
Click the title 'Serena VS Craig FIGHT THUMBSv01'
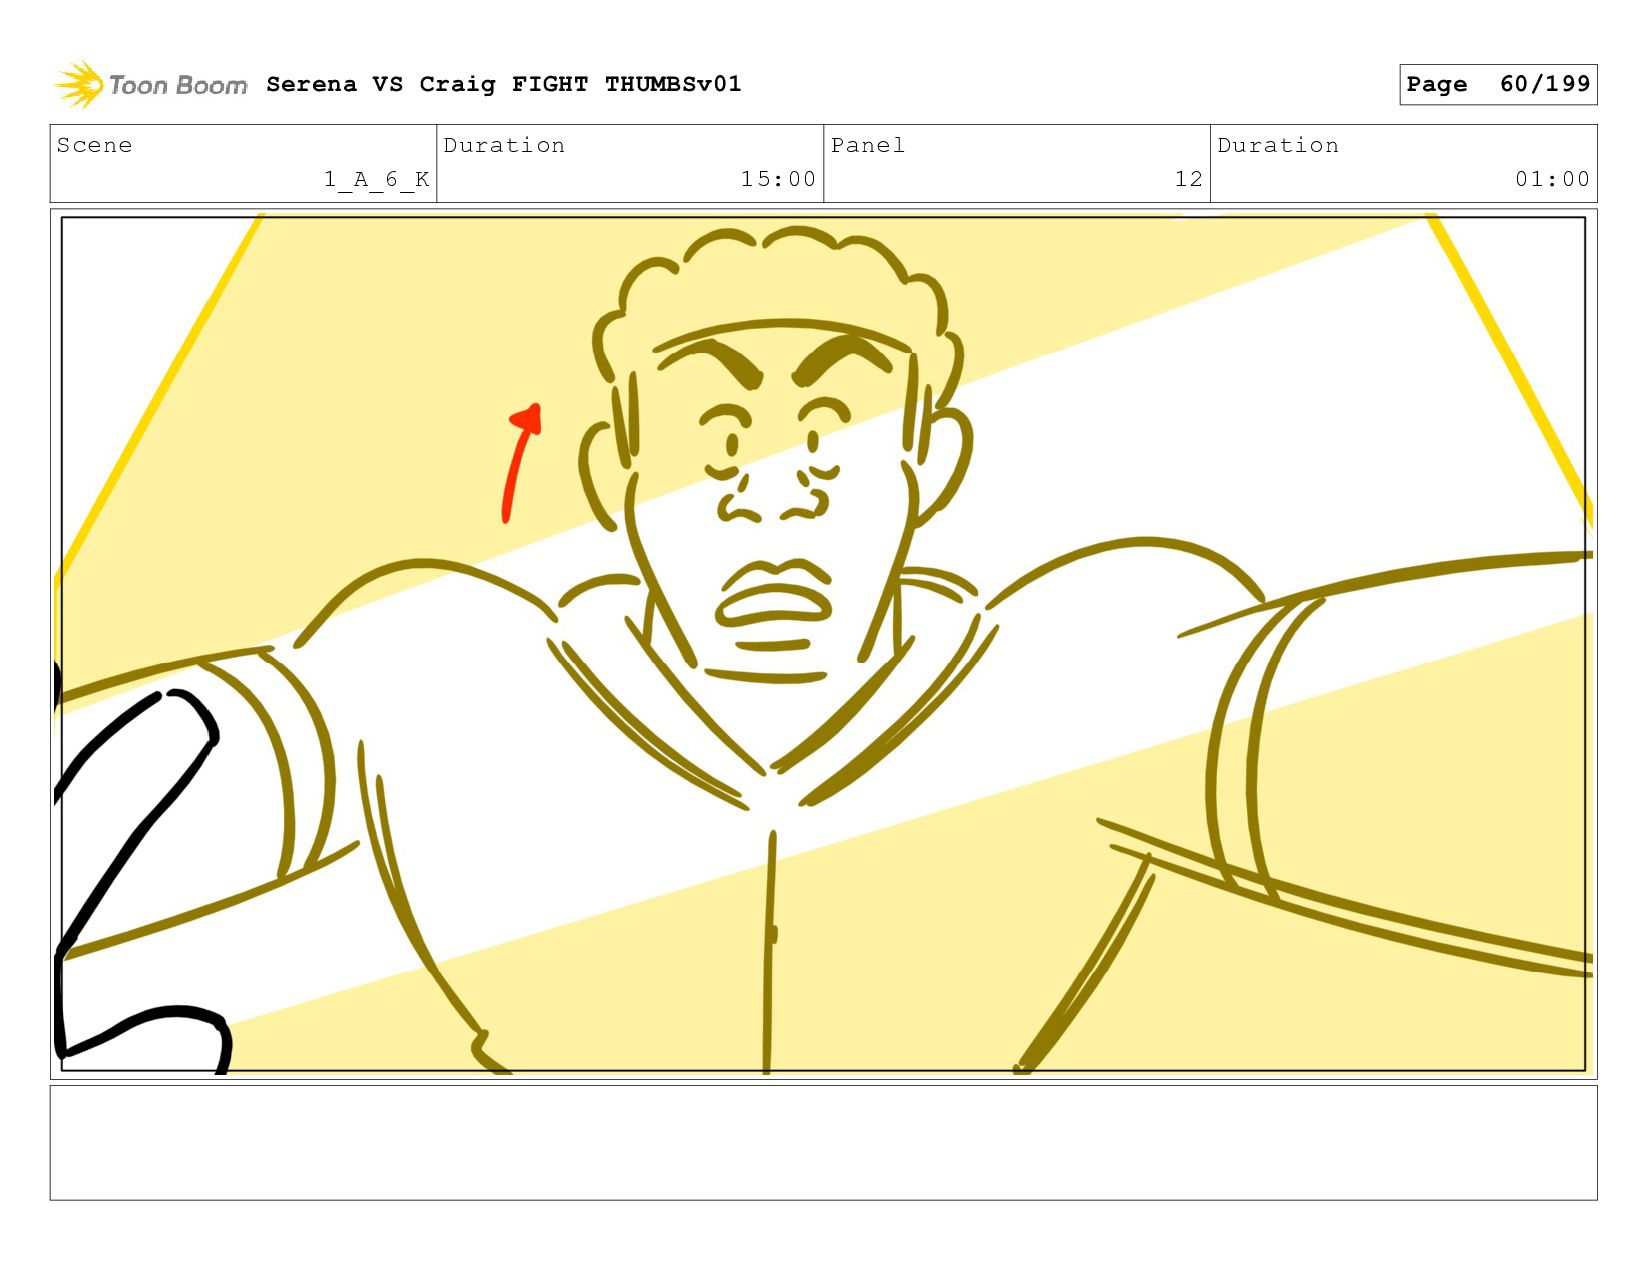(504, 84)
